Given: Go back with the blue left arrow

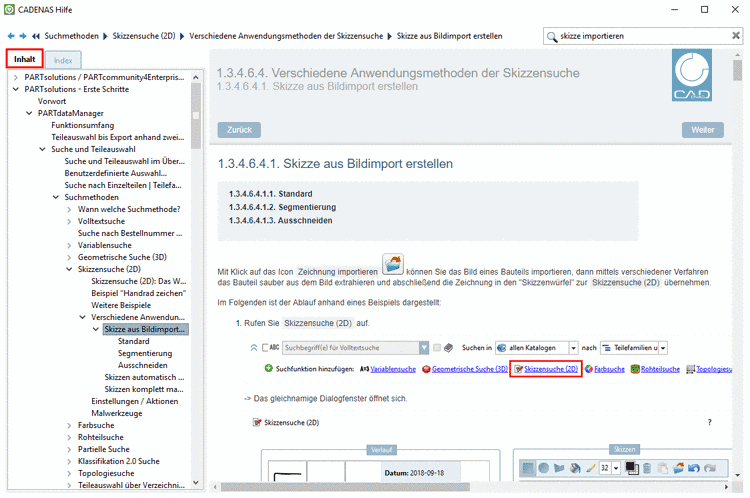Looking at the screenshot, I should [x=11, y=36].
